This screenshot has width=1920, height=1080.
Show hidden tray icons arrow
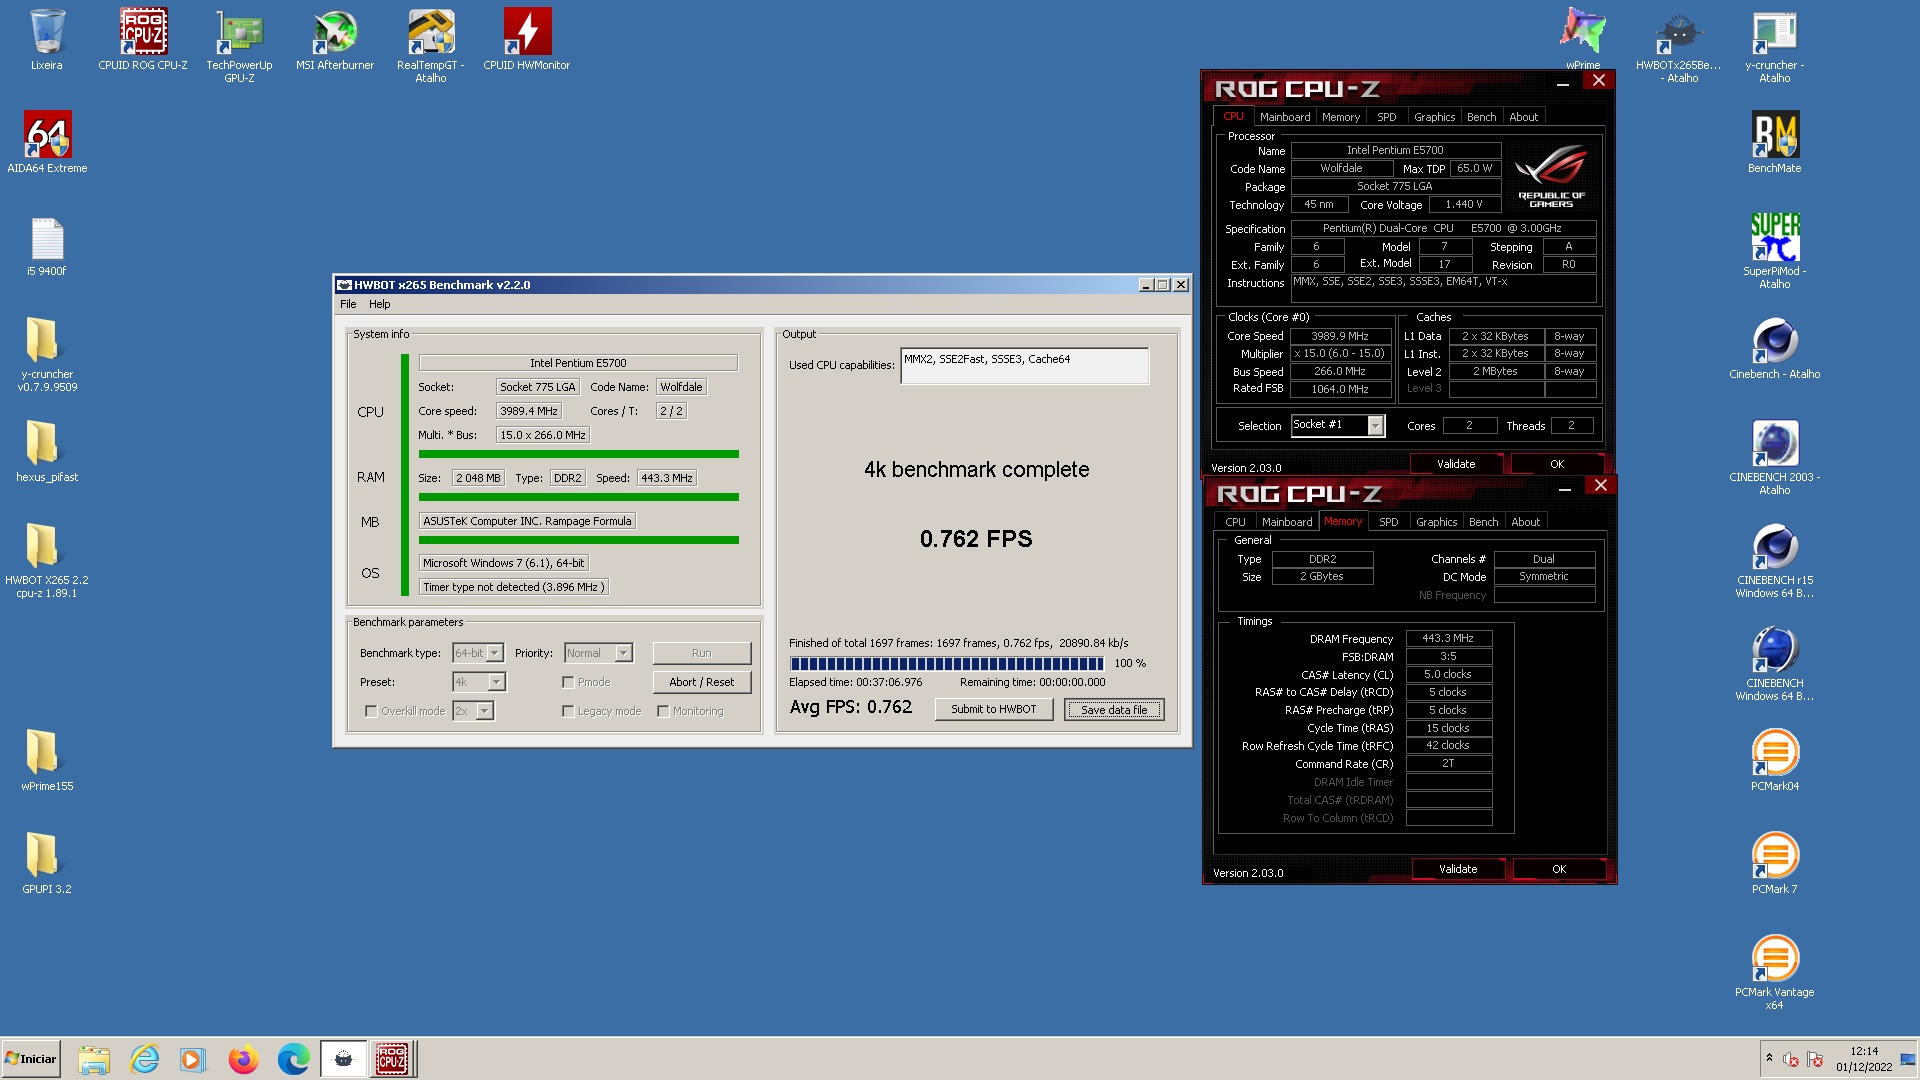(x=1769, y=1058)
